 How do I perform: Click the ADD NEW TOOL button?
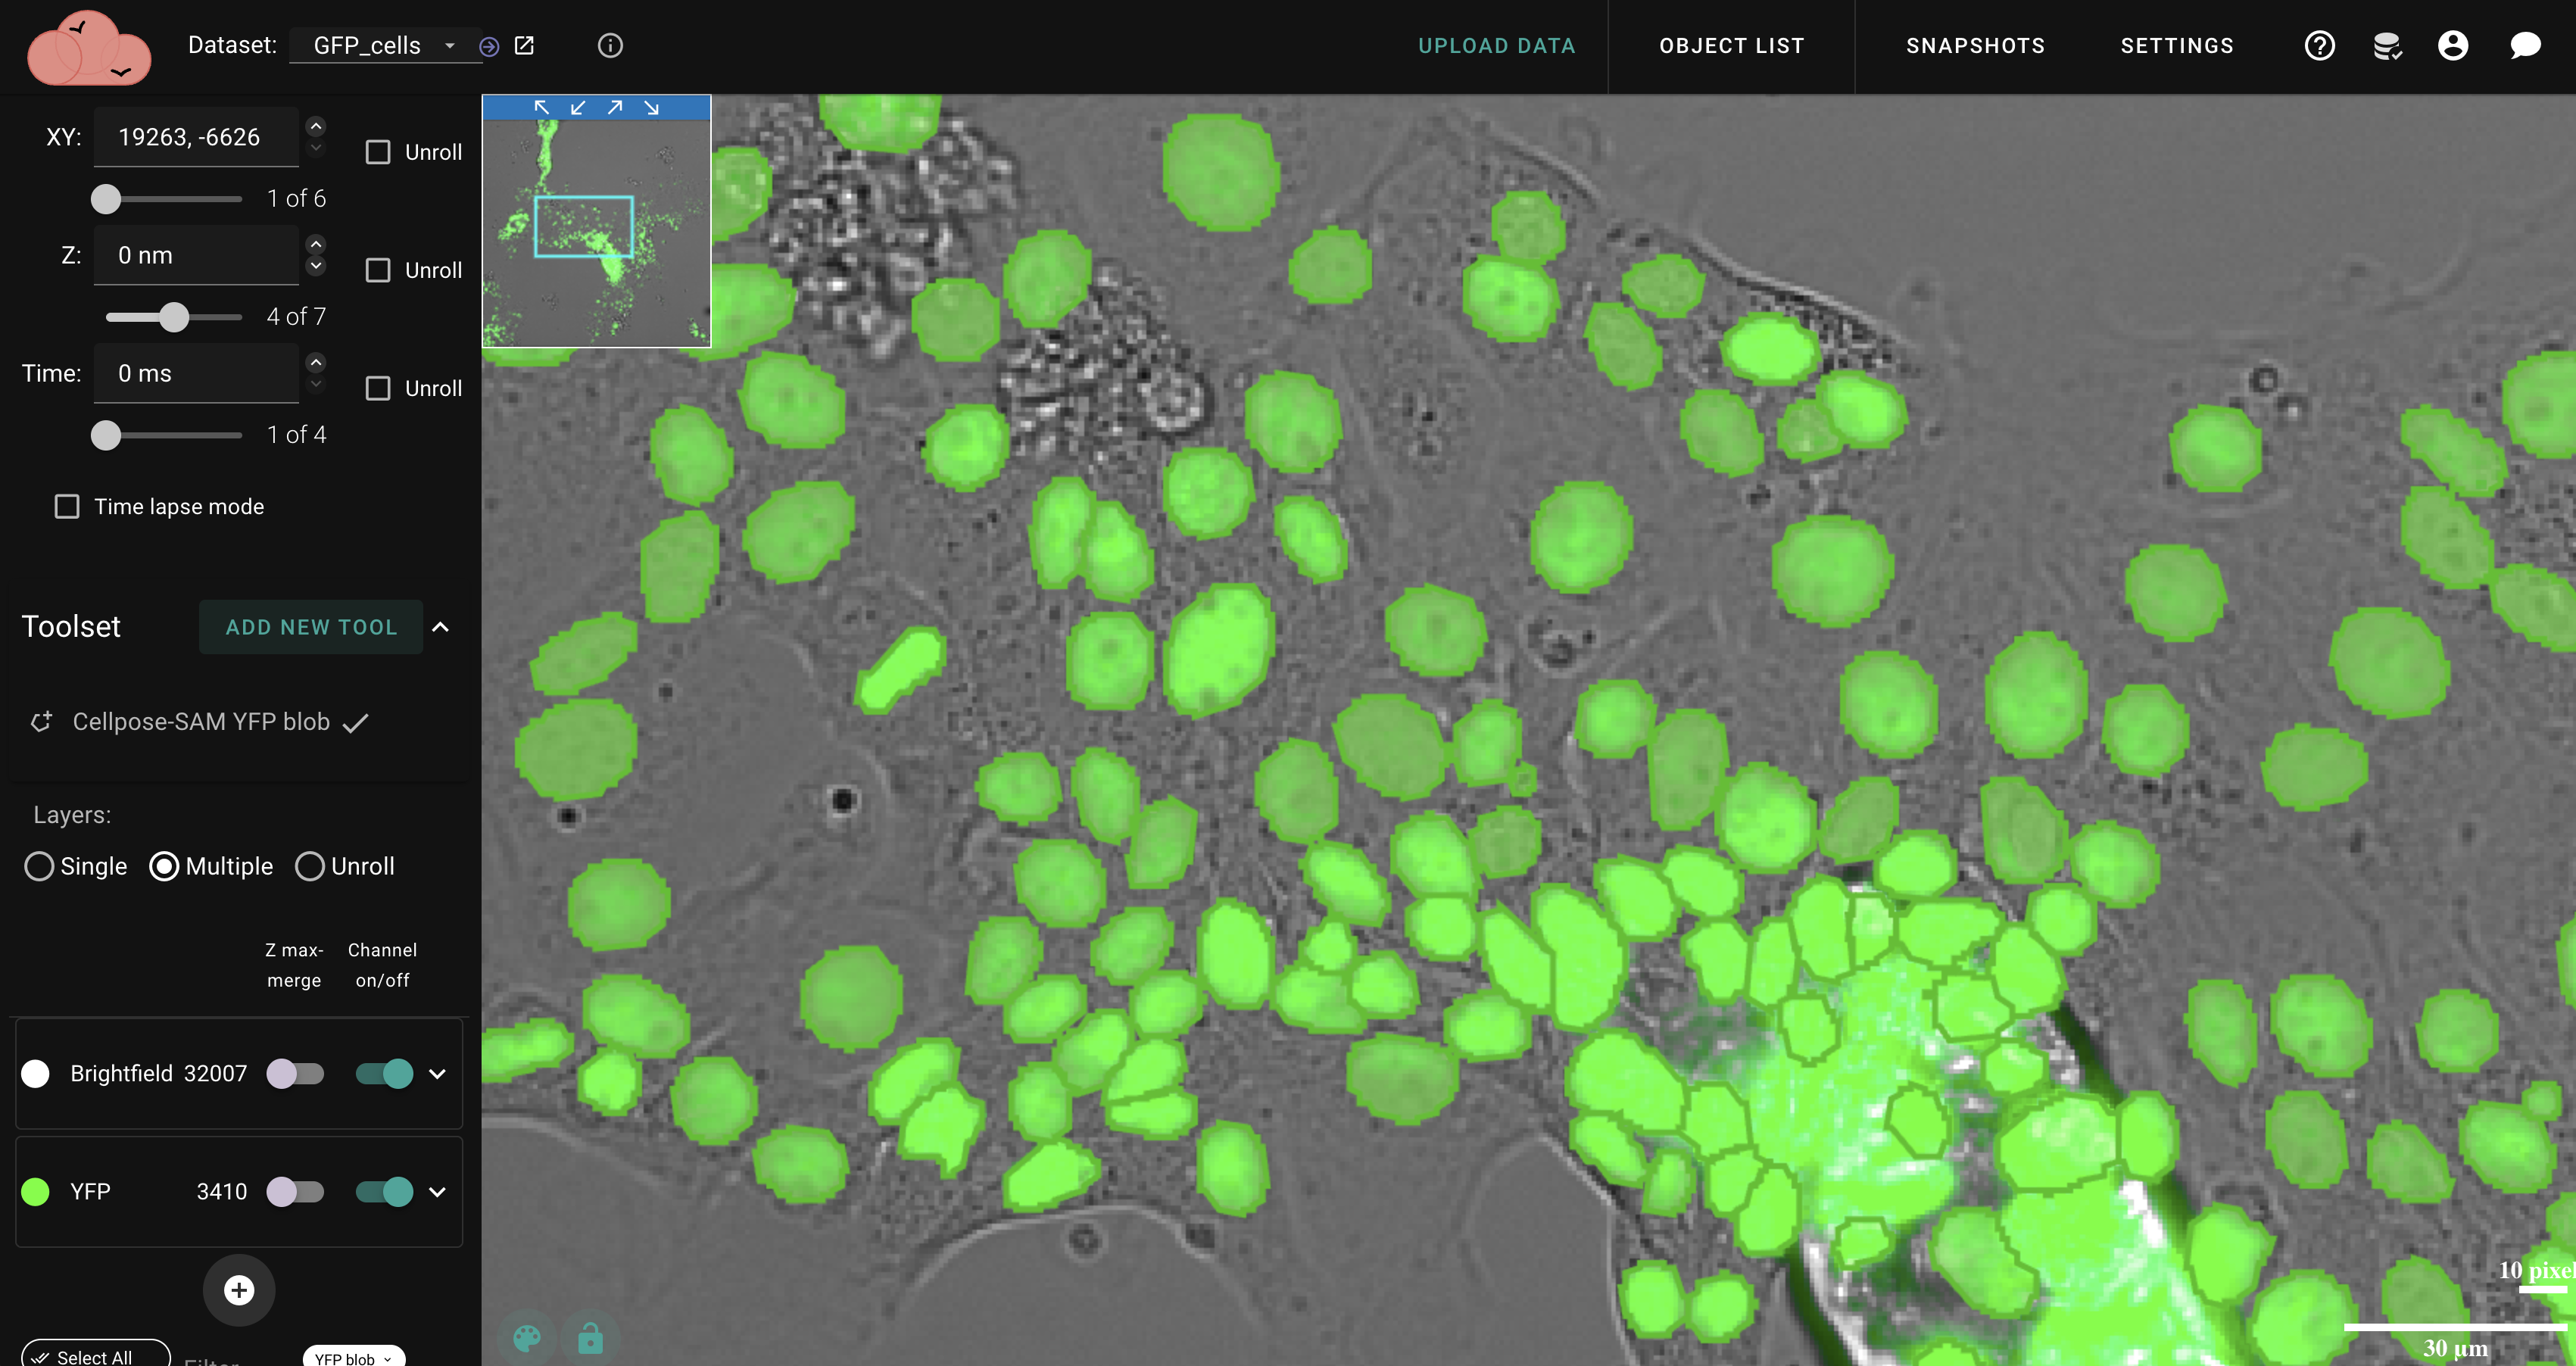point(310,627)
